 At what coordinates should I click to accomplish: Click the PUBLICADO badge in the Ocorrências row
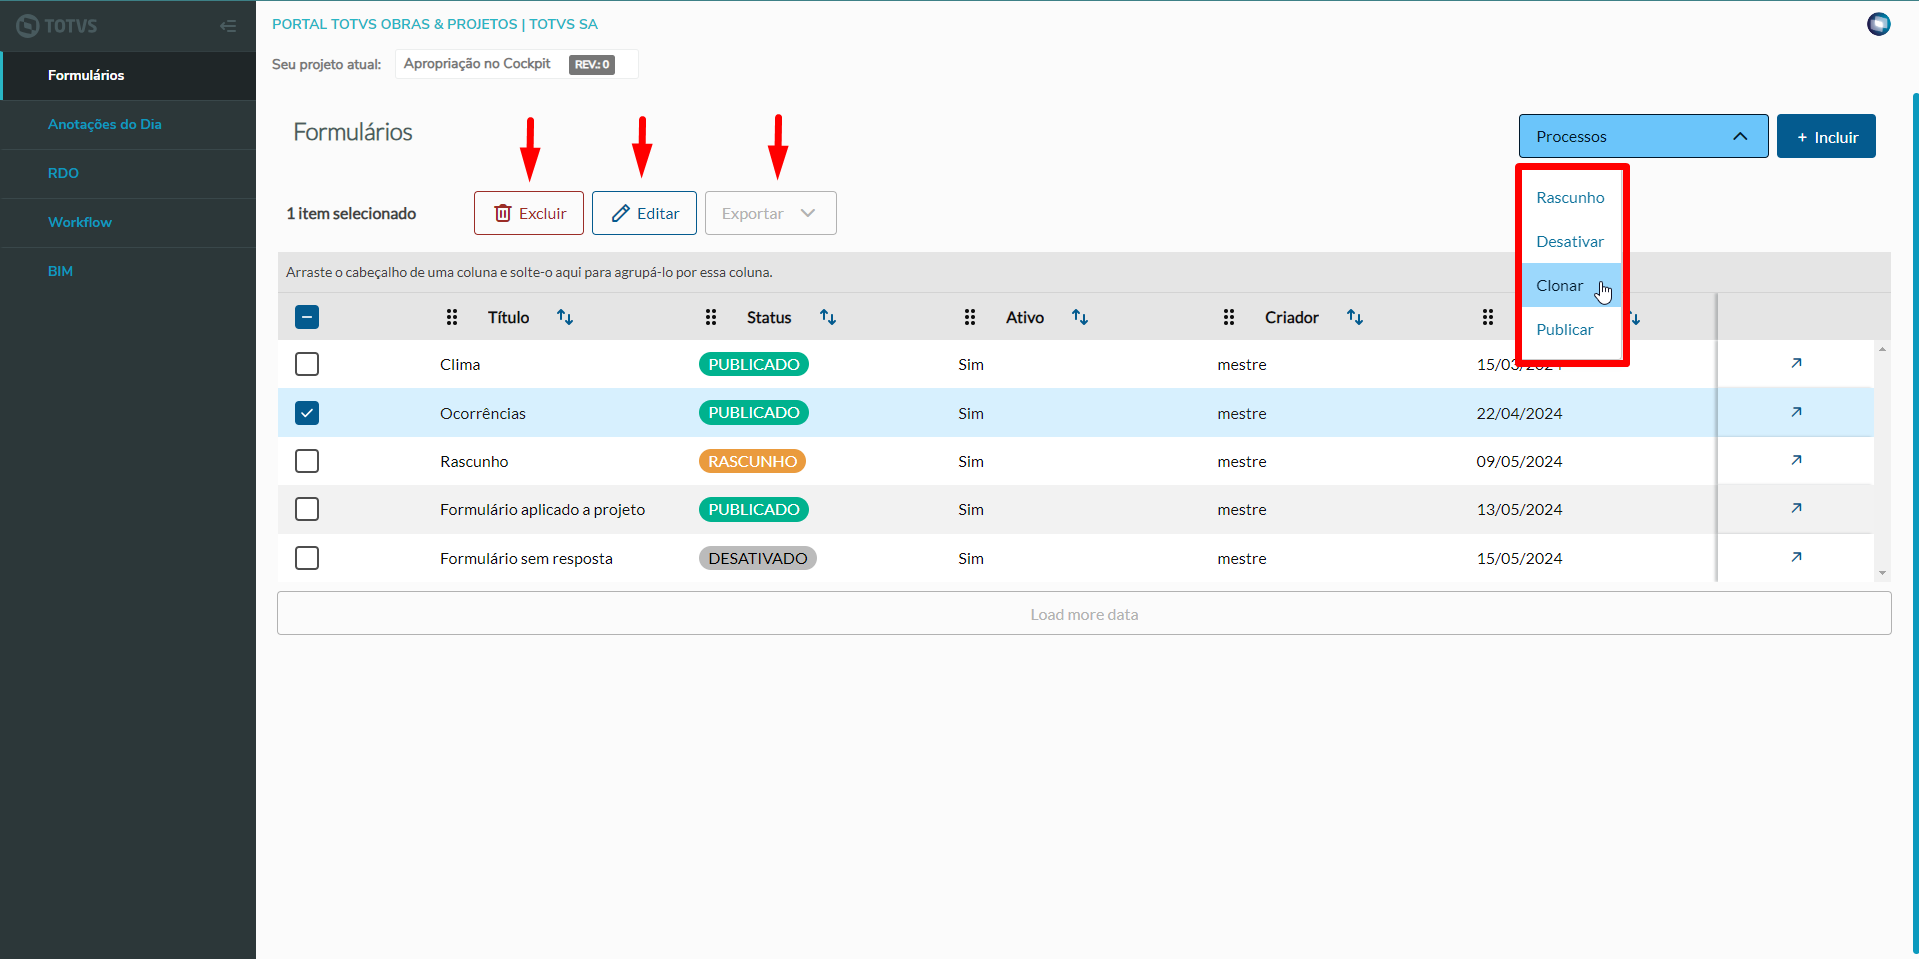point(754,413)
